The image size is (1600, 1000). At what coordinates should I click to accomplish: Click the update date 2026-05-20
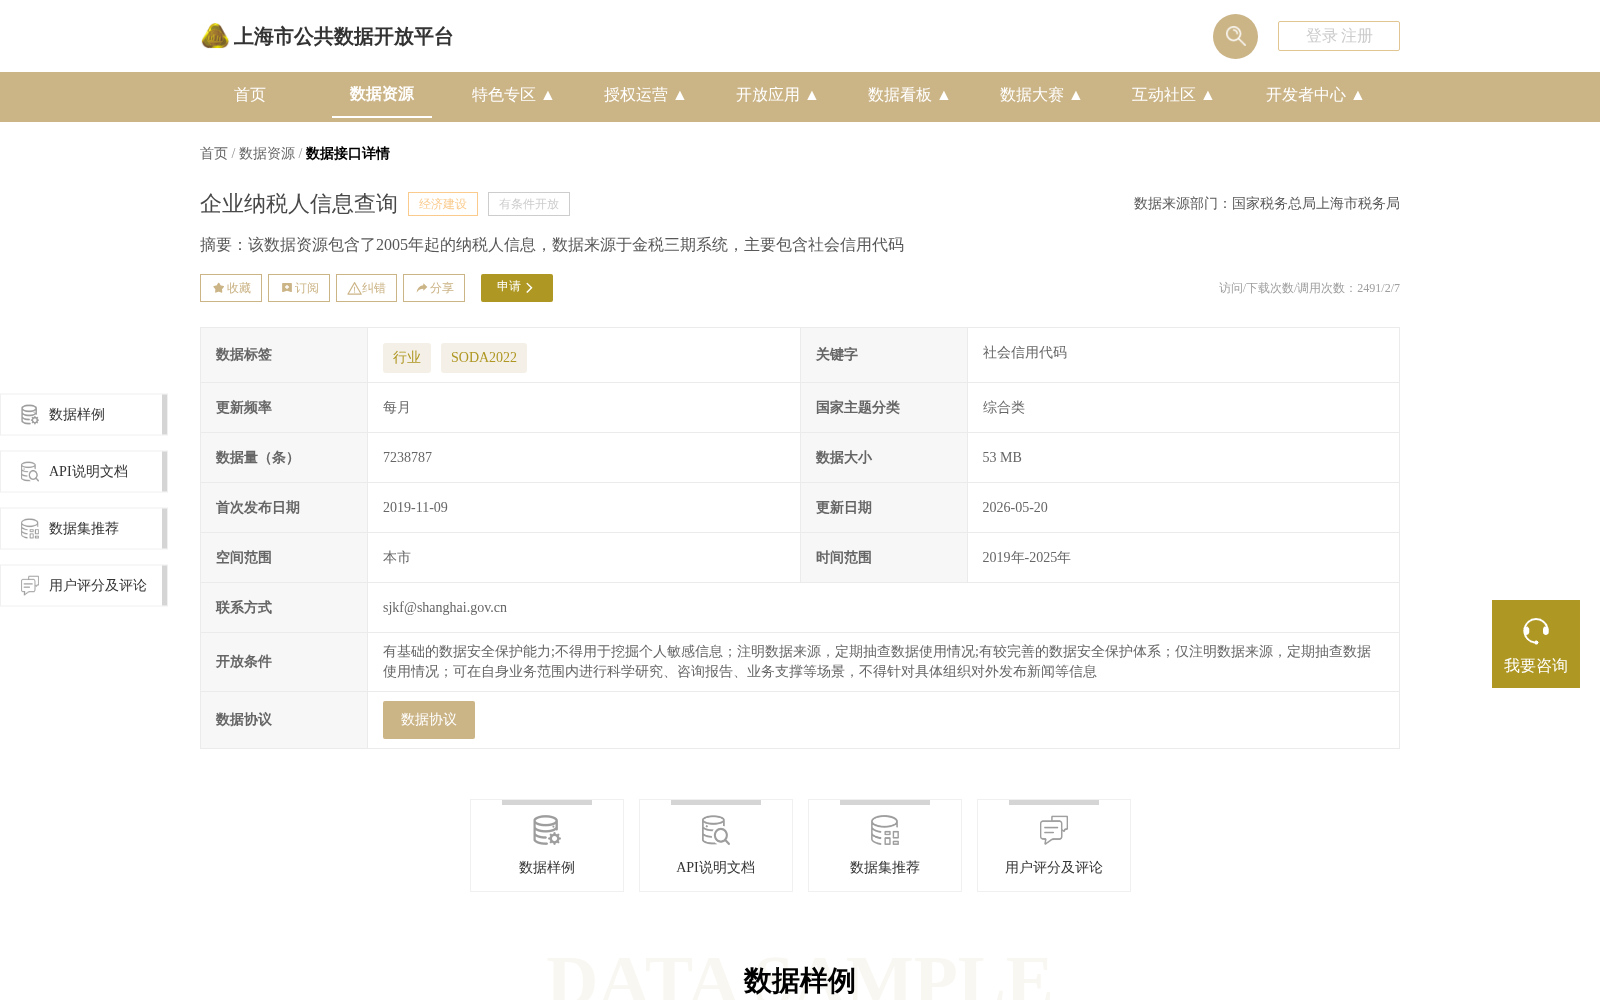point(1015,508)
